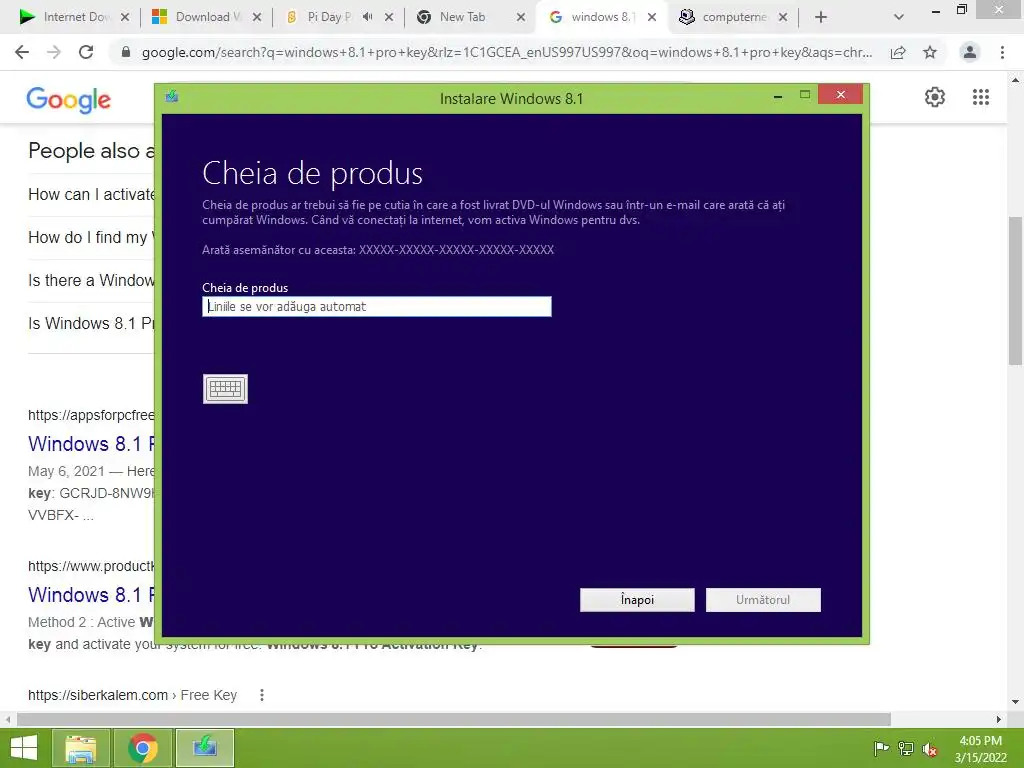Open Google settings gear
1024x768 pixels.
click(x=935, y=97)
